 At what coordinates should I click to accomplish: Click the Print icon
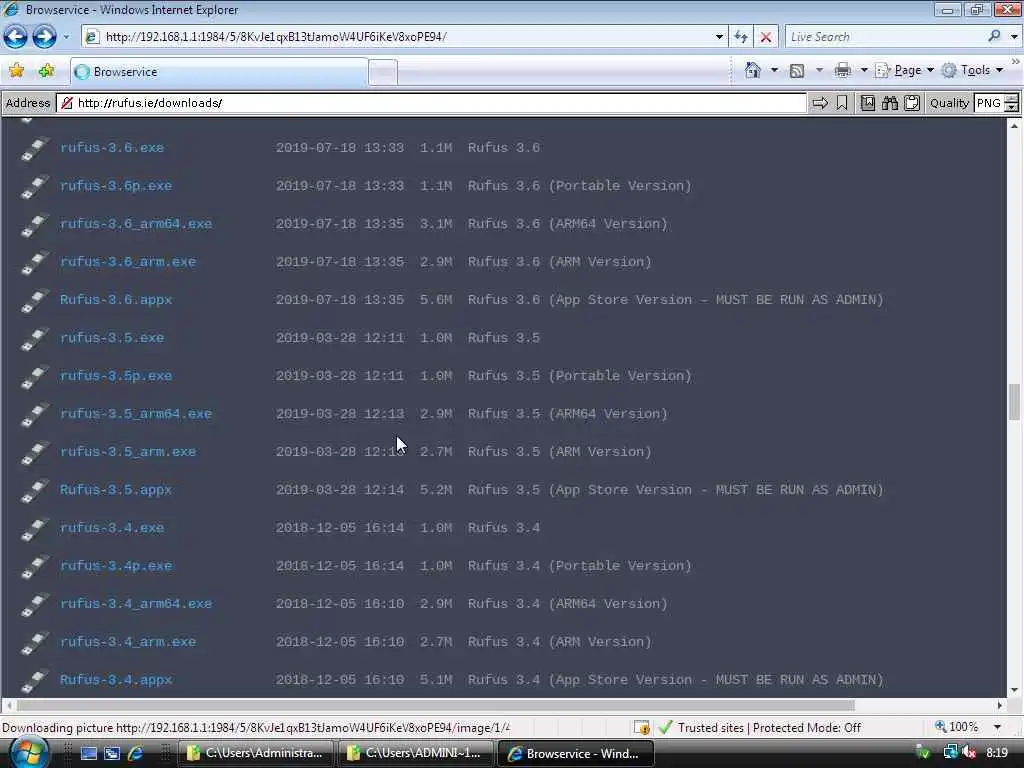[843, 70]
